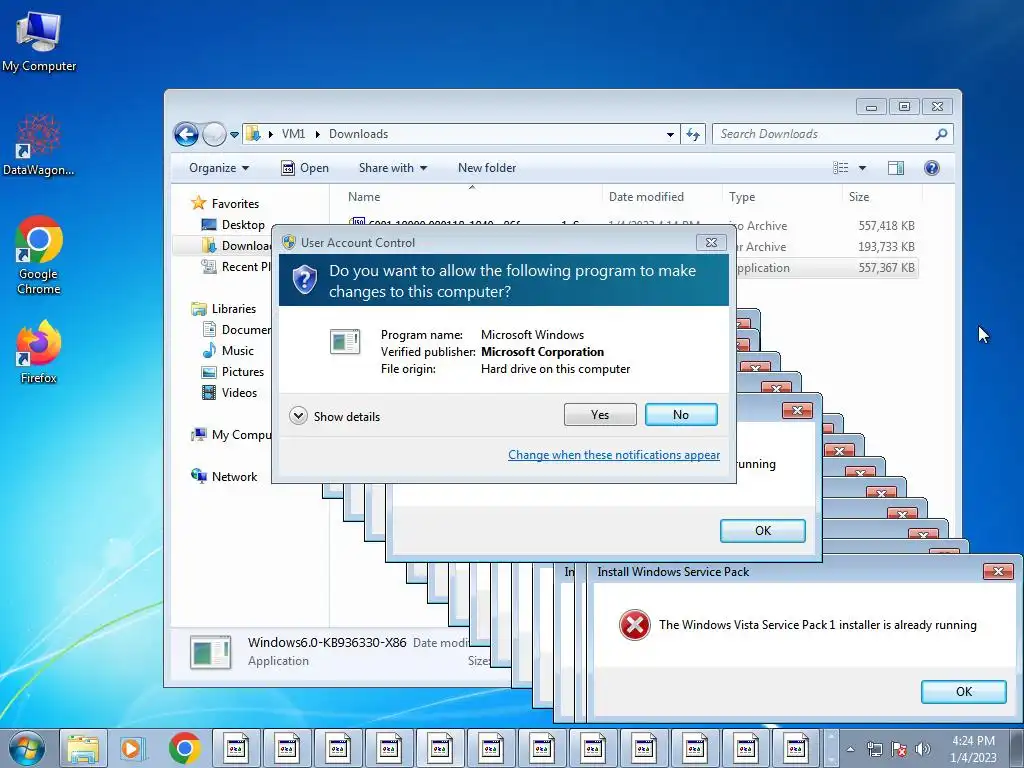Select Music under Libraries

(x=228, y=351)
